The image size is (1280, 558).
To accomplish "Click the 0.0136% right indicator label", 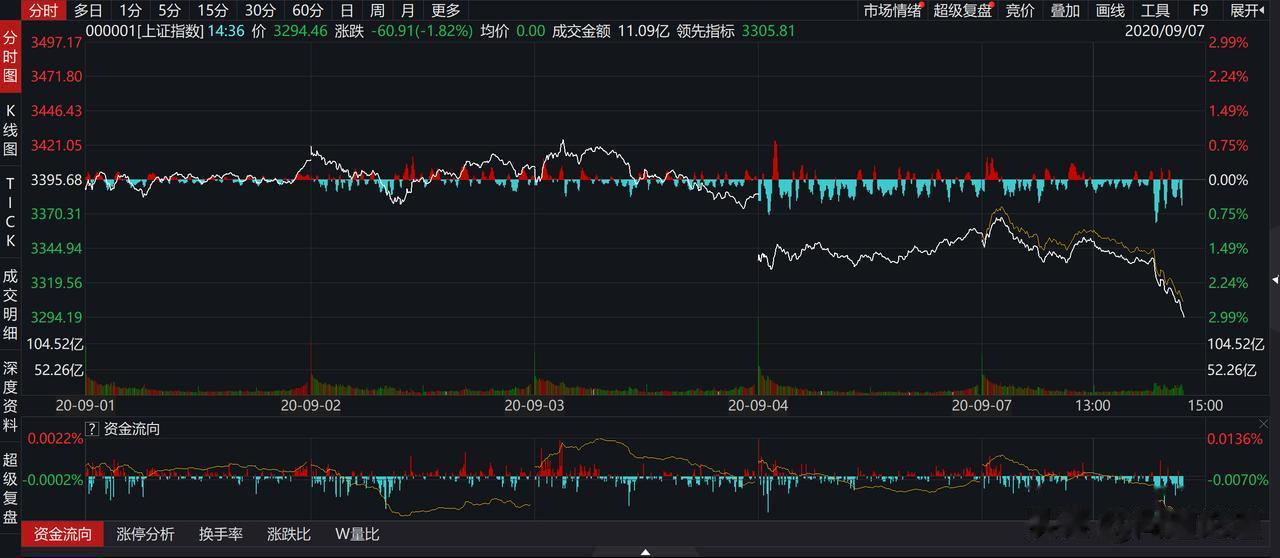I will 1235,439.
